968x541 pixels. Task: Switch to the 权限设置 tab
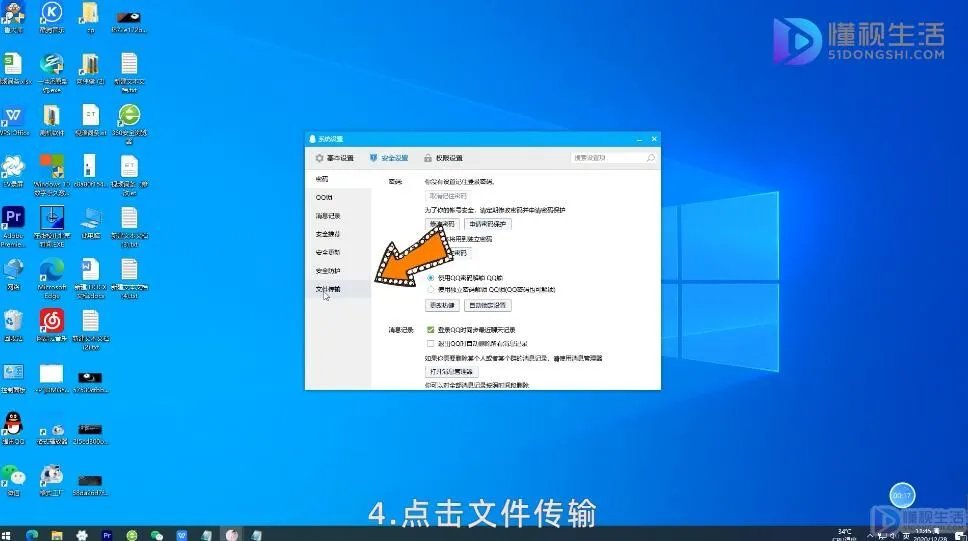coord(443,158)
